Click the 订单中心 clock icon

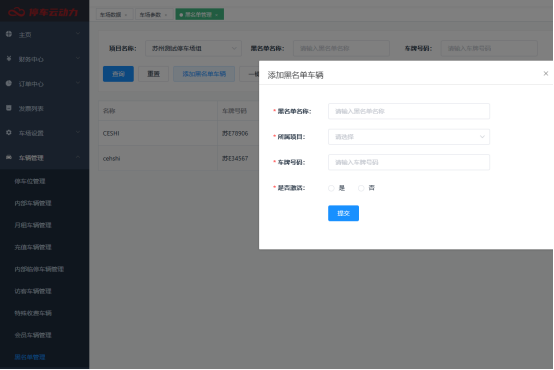(x=9, y=83)
